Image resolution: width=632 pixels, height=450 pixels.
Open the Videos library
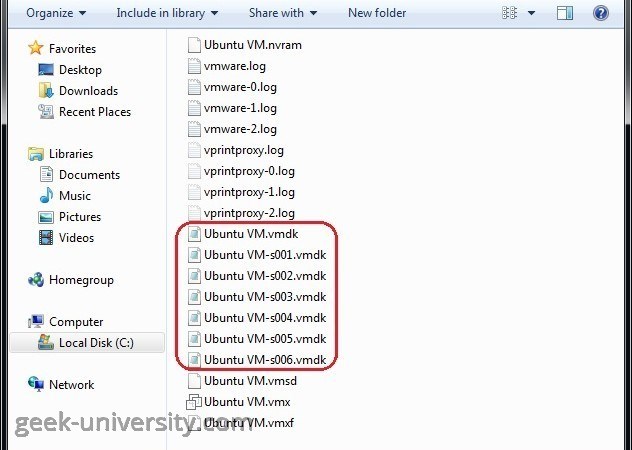76,238
